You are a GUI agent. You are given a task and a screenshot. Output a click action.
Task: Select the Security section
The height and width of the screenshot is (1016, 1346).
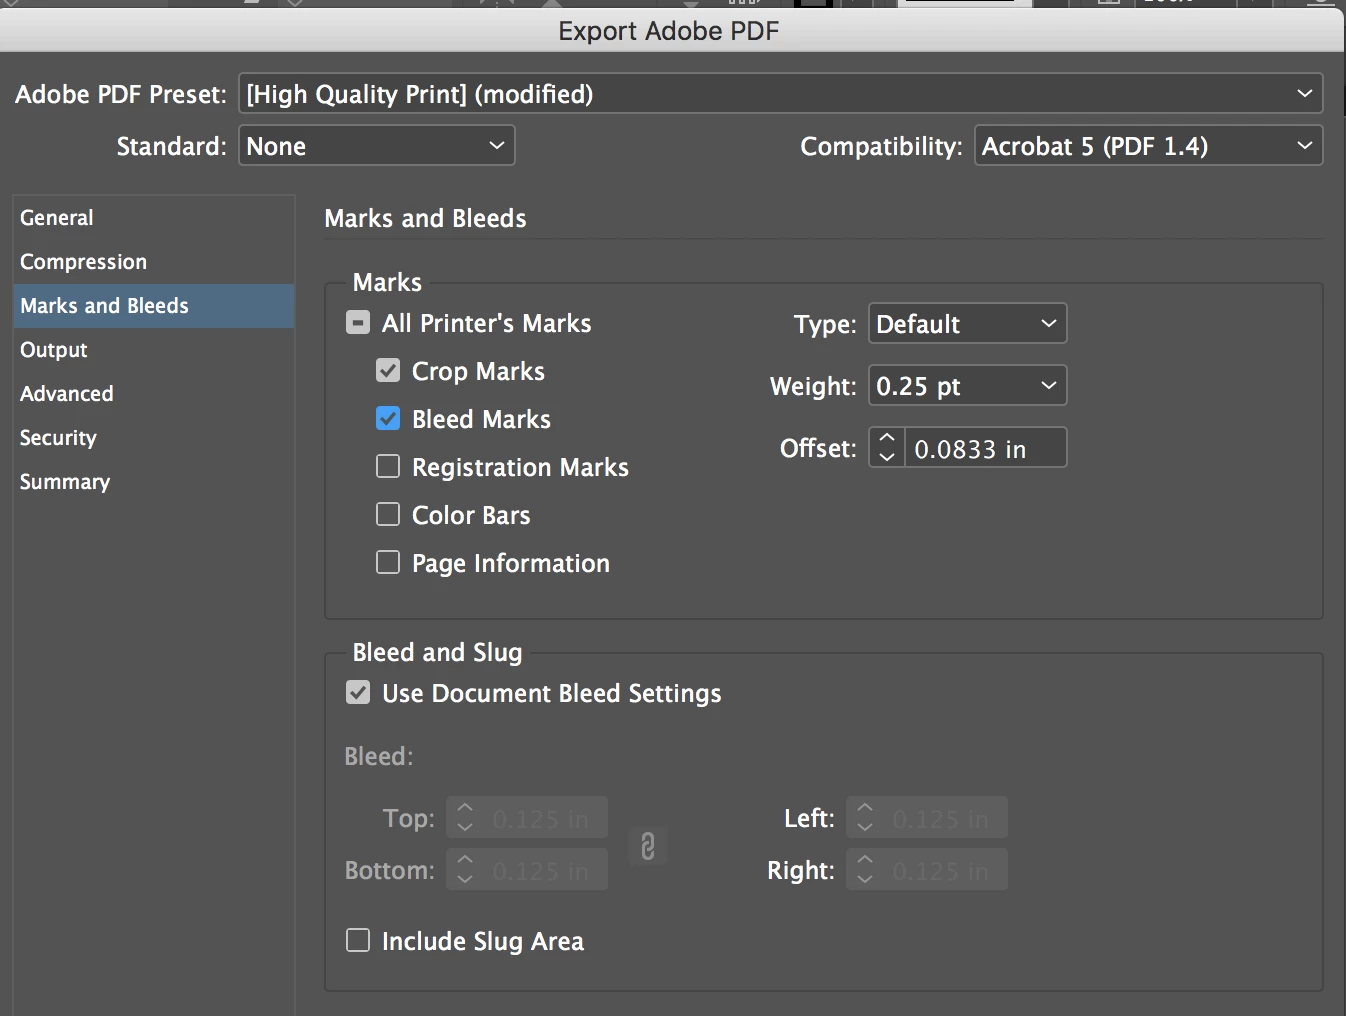pyautogui.click(x=154, y=438)
